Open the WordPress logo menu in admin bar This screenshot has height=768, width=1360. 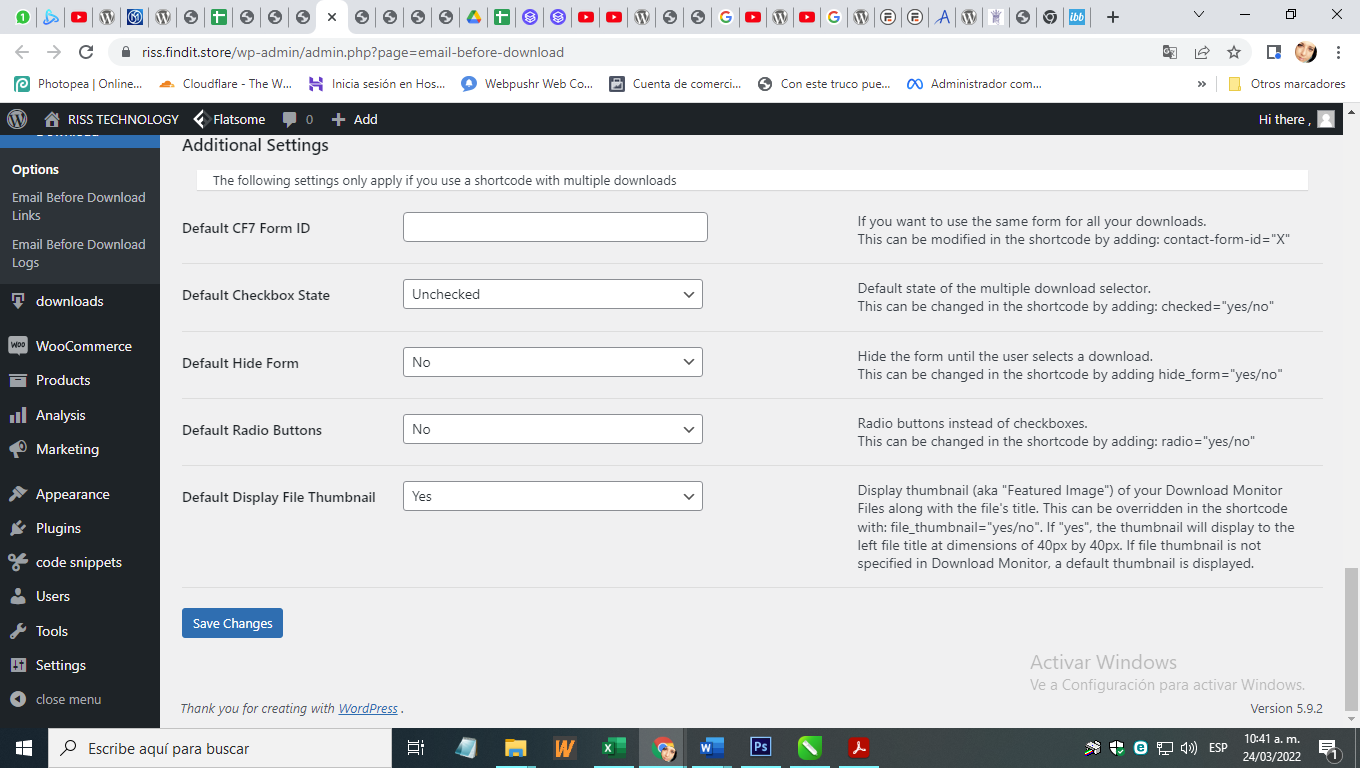point(17,119)
